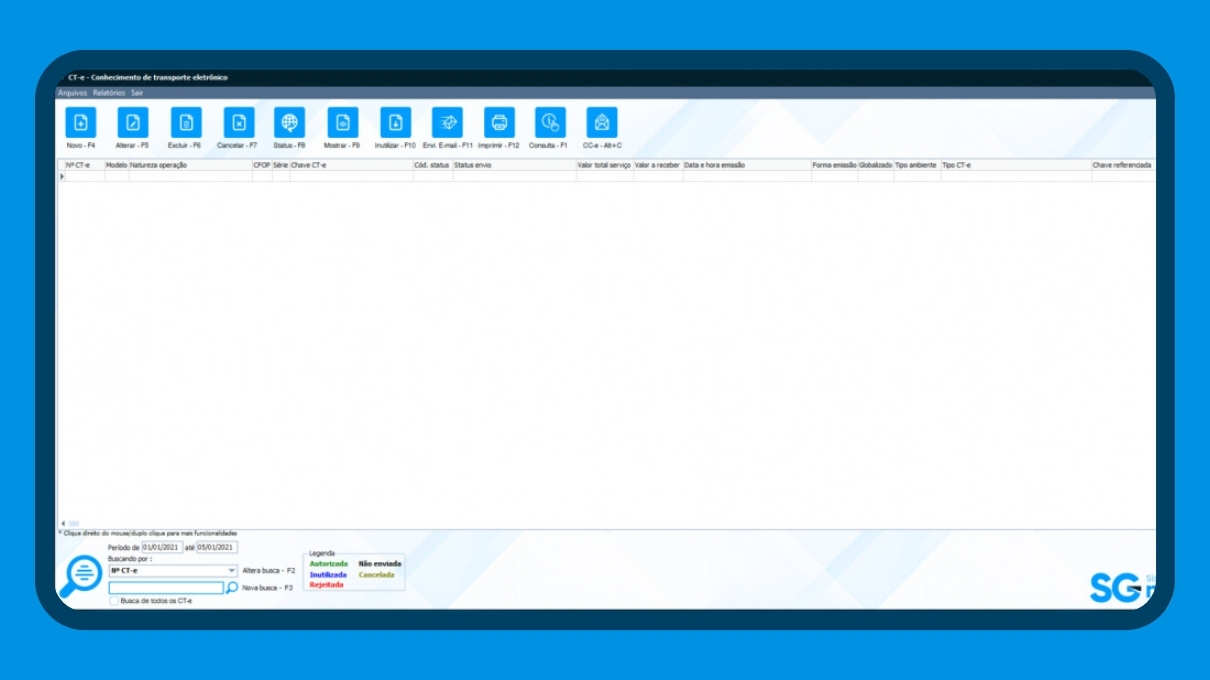Delete record with Excluir icon
The image size is (1210, 680).
click(x=186, y=123)
